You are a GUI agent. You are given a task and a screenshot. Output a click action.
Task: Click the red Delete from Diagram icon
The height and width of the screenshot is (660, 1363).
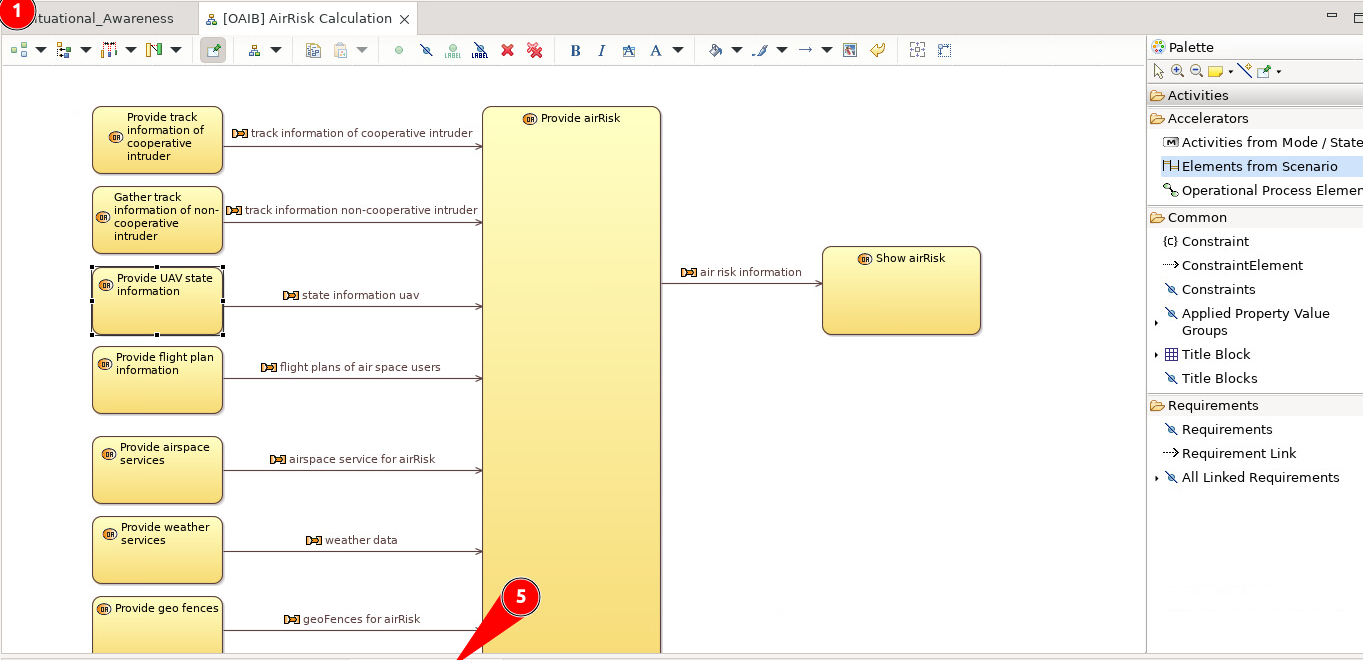507,50
